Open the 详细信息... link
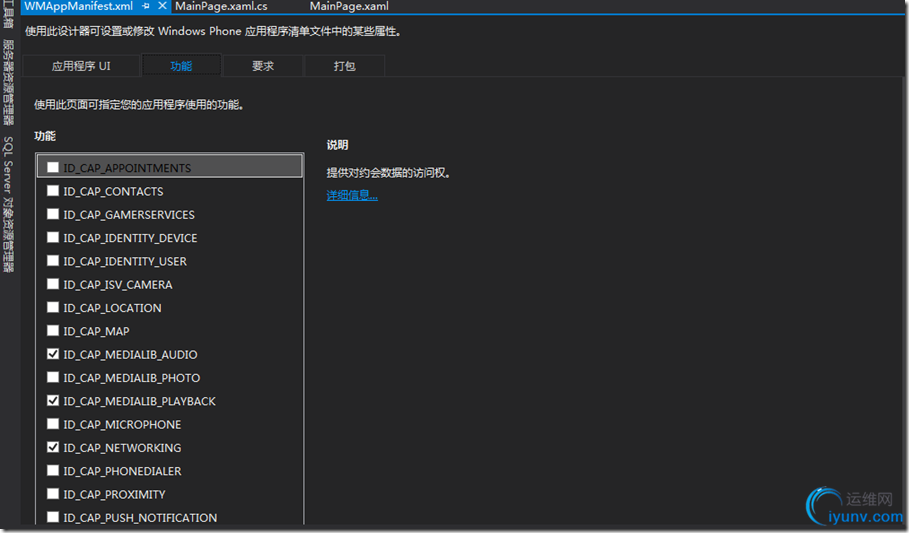Viewport: 909px width, 533px height. point(352,195)
